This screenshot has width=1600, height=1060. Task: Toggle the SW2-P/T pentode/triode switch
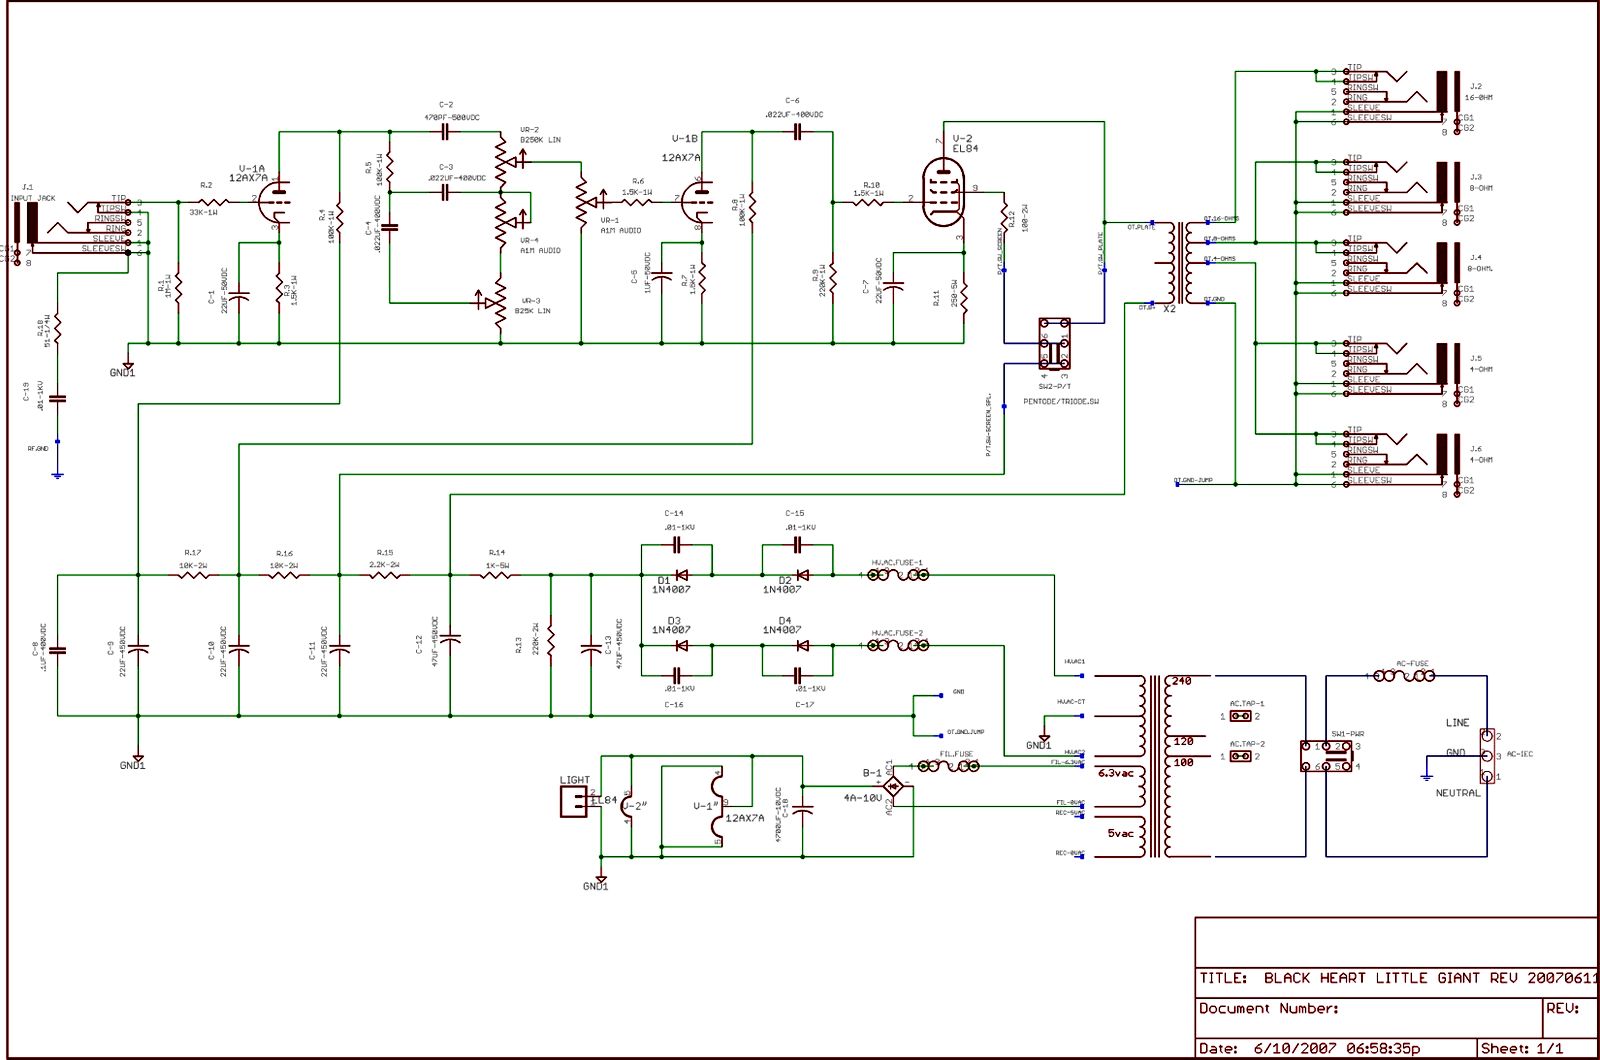tap(1054, 345)
